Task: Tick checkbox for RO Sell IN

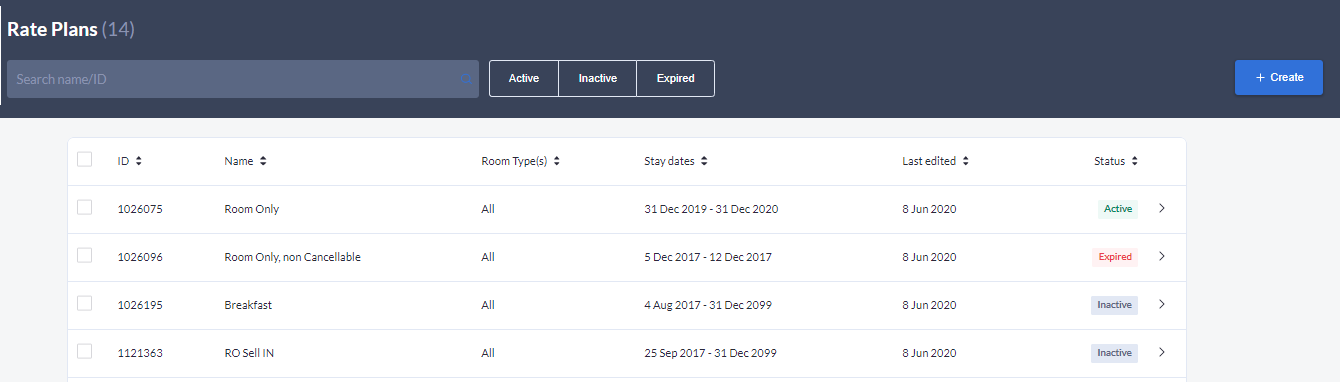Action: click(x=85, y=351)
